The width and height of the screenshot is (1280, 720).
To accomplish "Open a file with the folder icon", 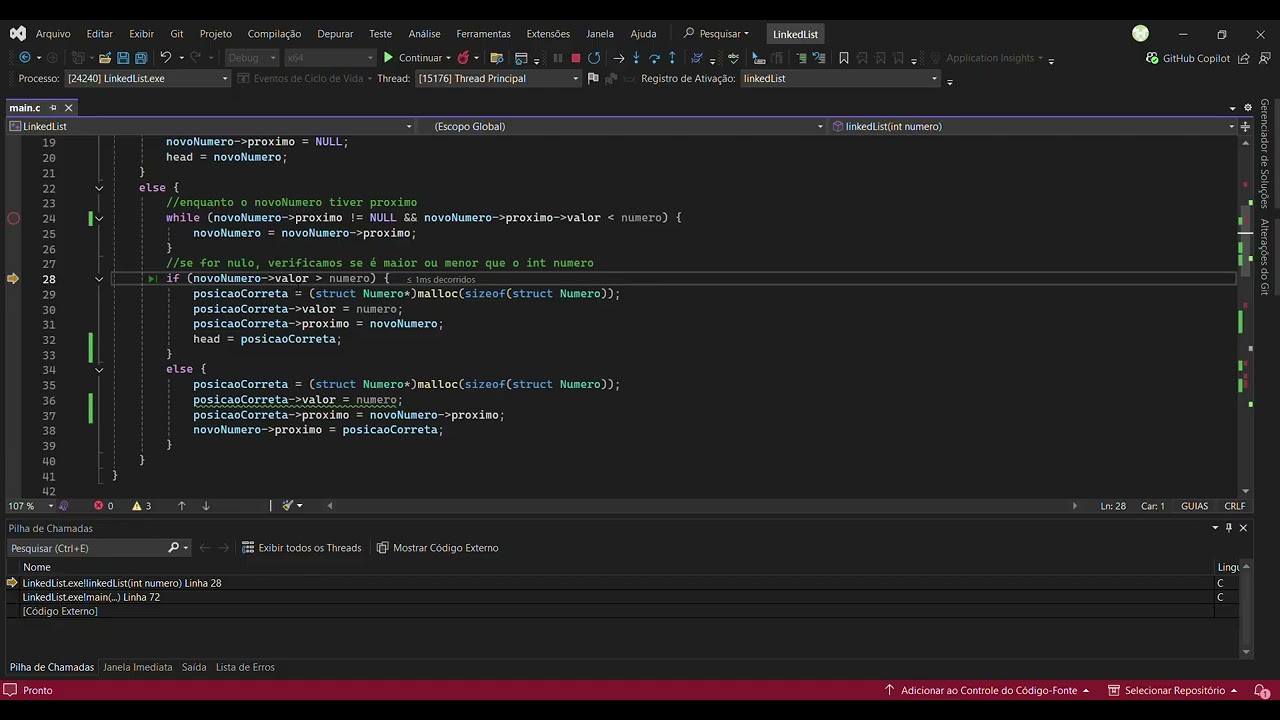I will (105, 58).
